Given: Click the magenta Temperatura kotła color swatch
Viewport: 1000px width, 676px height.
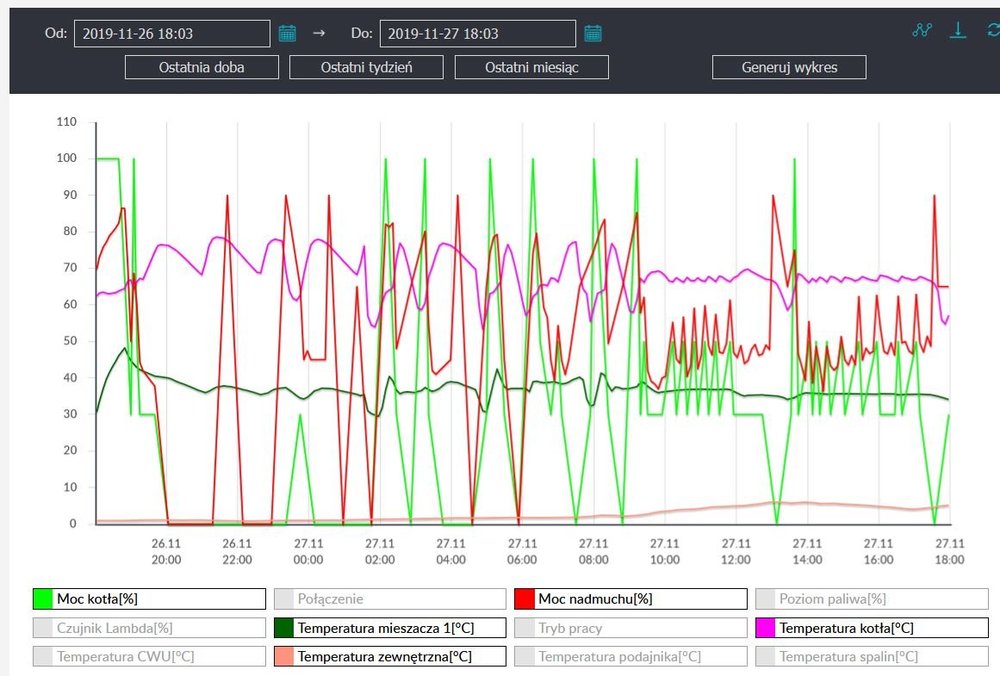Looking at the screenshot, I should tap(765, 628).
